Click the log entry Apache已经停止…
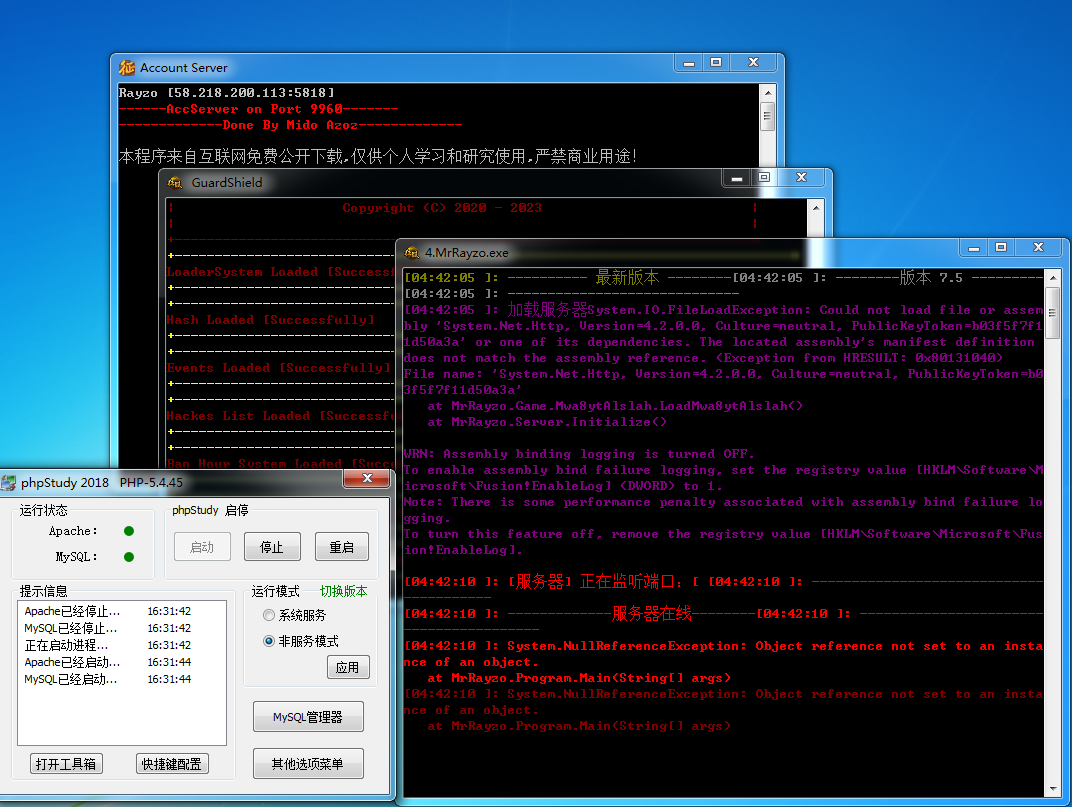 72,611
